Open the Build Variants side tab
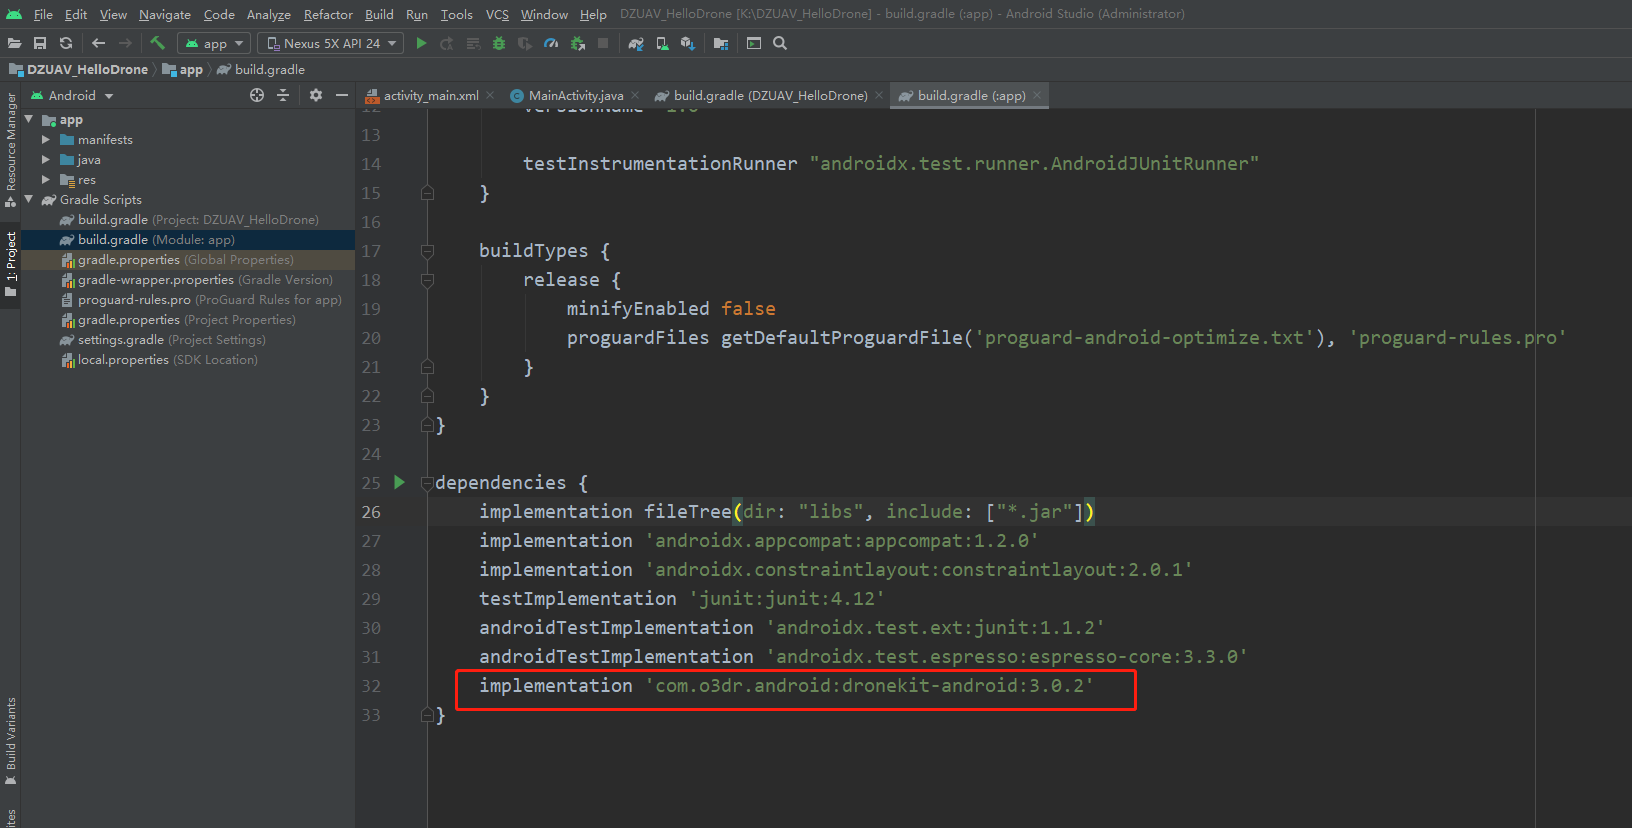This screenshot has height=828, width=1632. point(10,741)
